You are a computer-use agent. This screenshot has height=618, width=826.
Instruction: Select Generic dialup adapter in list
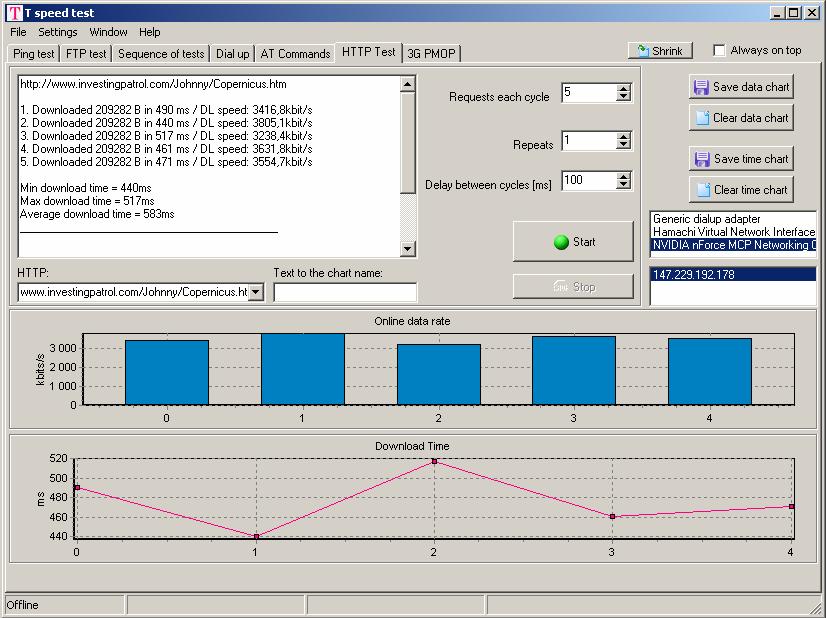[733, 219]
